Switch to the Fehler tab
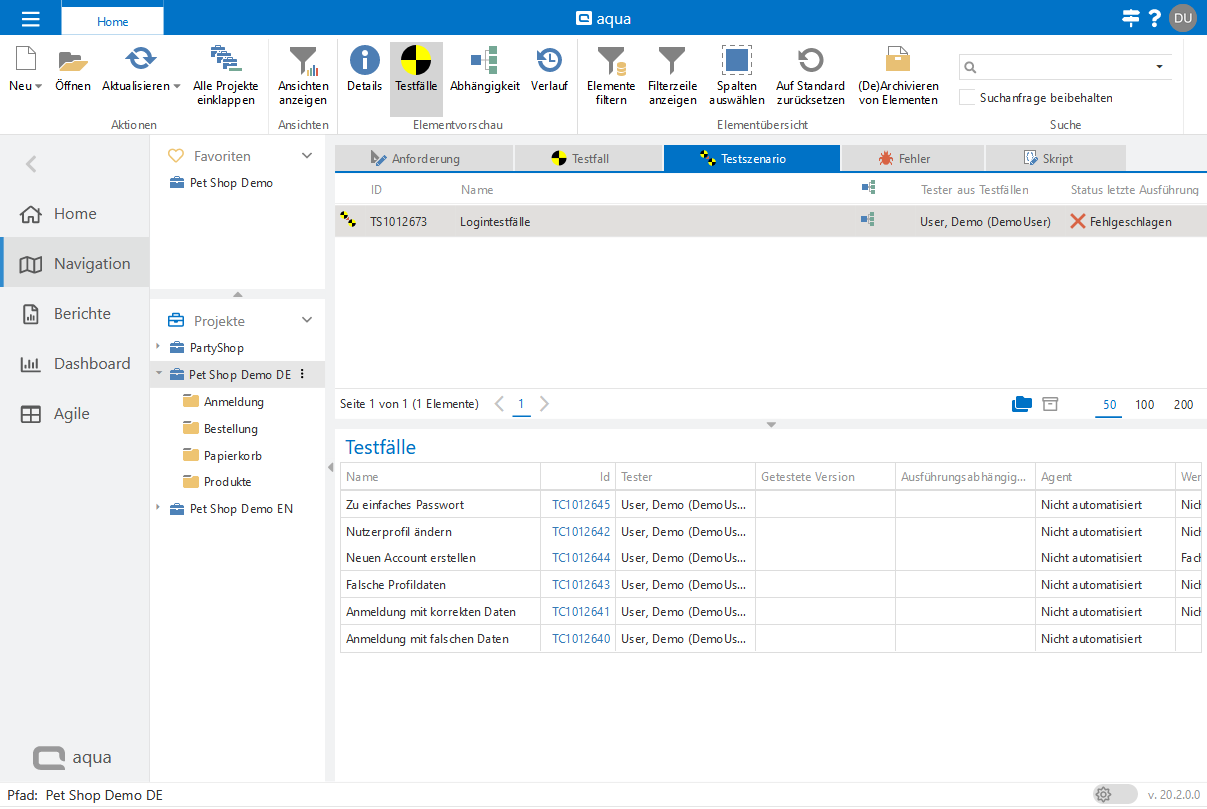 (913, 159)
